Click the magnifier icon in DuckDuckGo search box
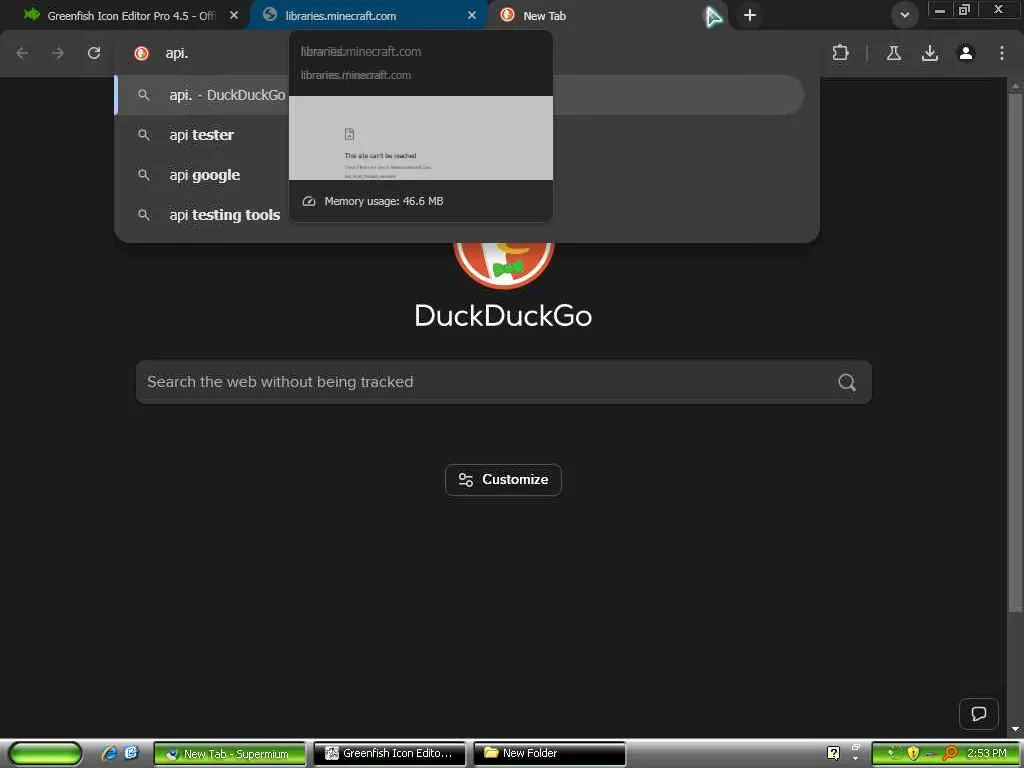Viewport: 1024px width, 768px height. click(847, 382)
